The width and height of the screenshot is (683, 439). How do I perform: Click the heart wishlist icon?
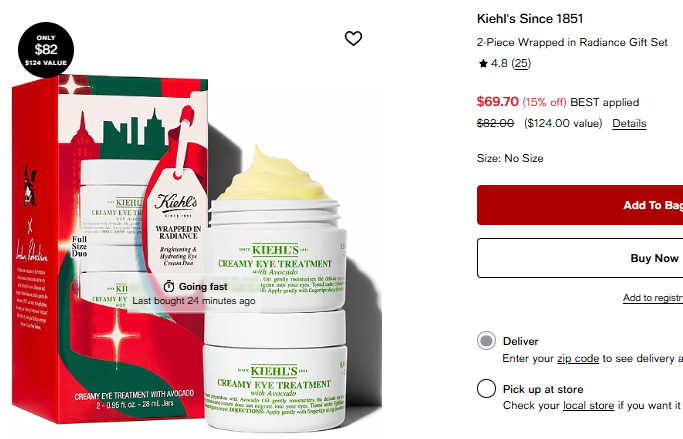tap(353, 38)
